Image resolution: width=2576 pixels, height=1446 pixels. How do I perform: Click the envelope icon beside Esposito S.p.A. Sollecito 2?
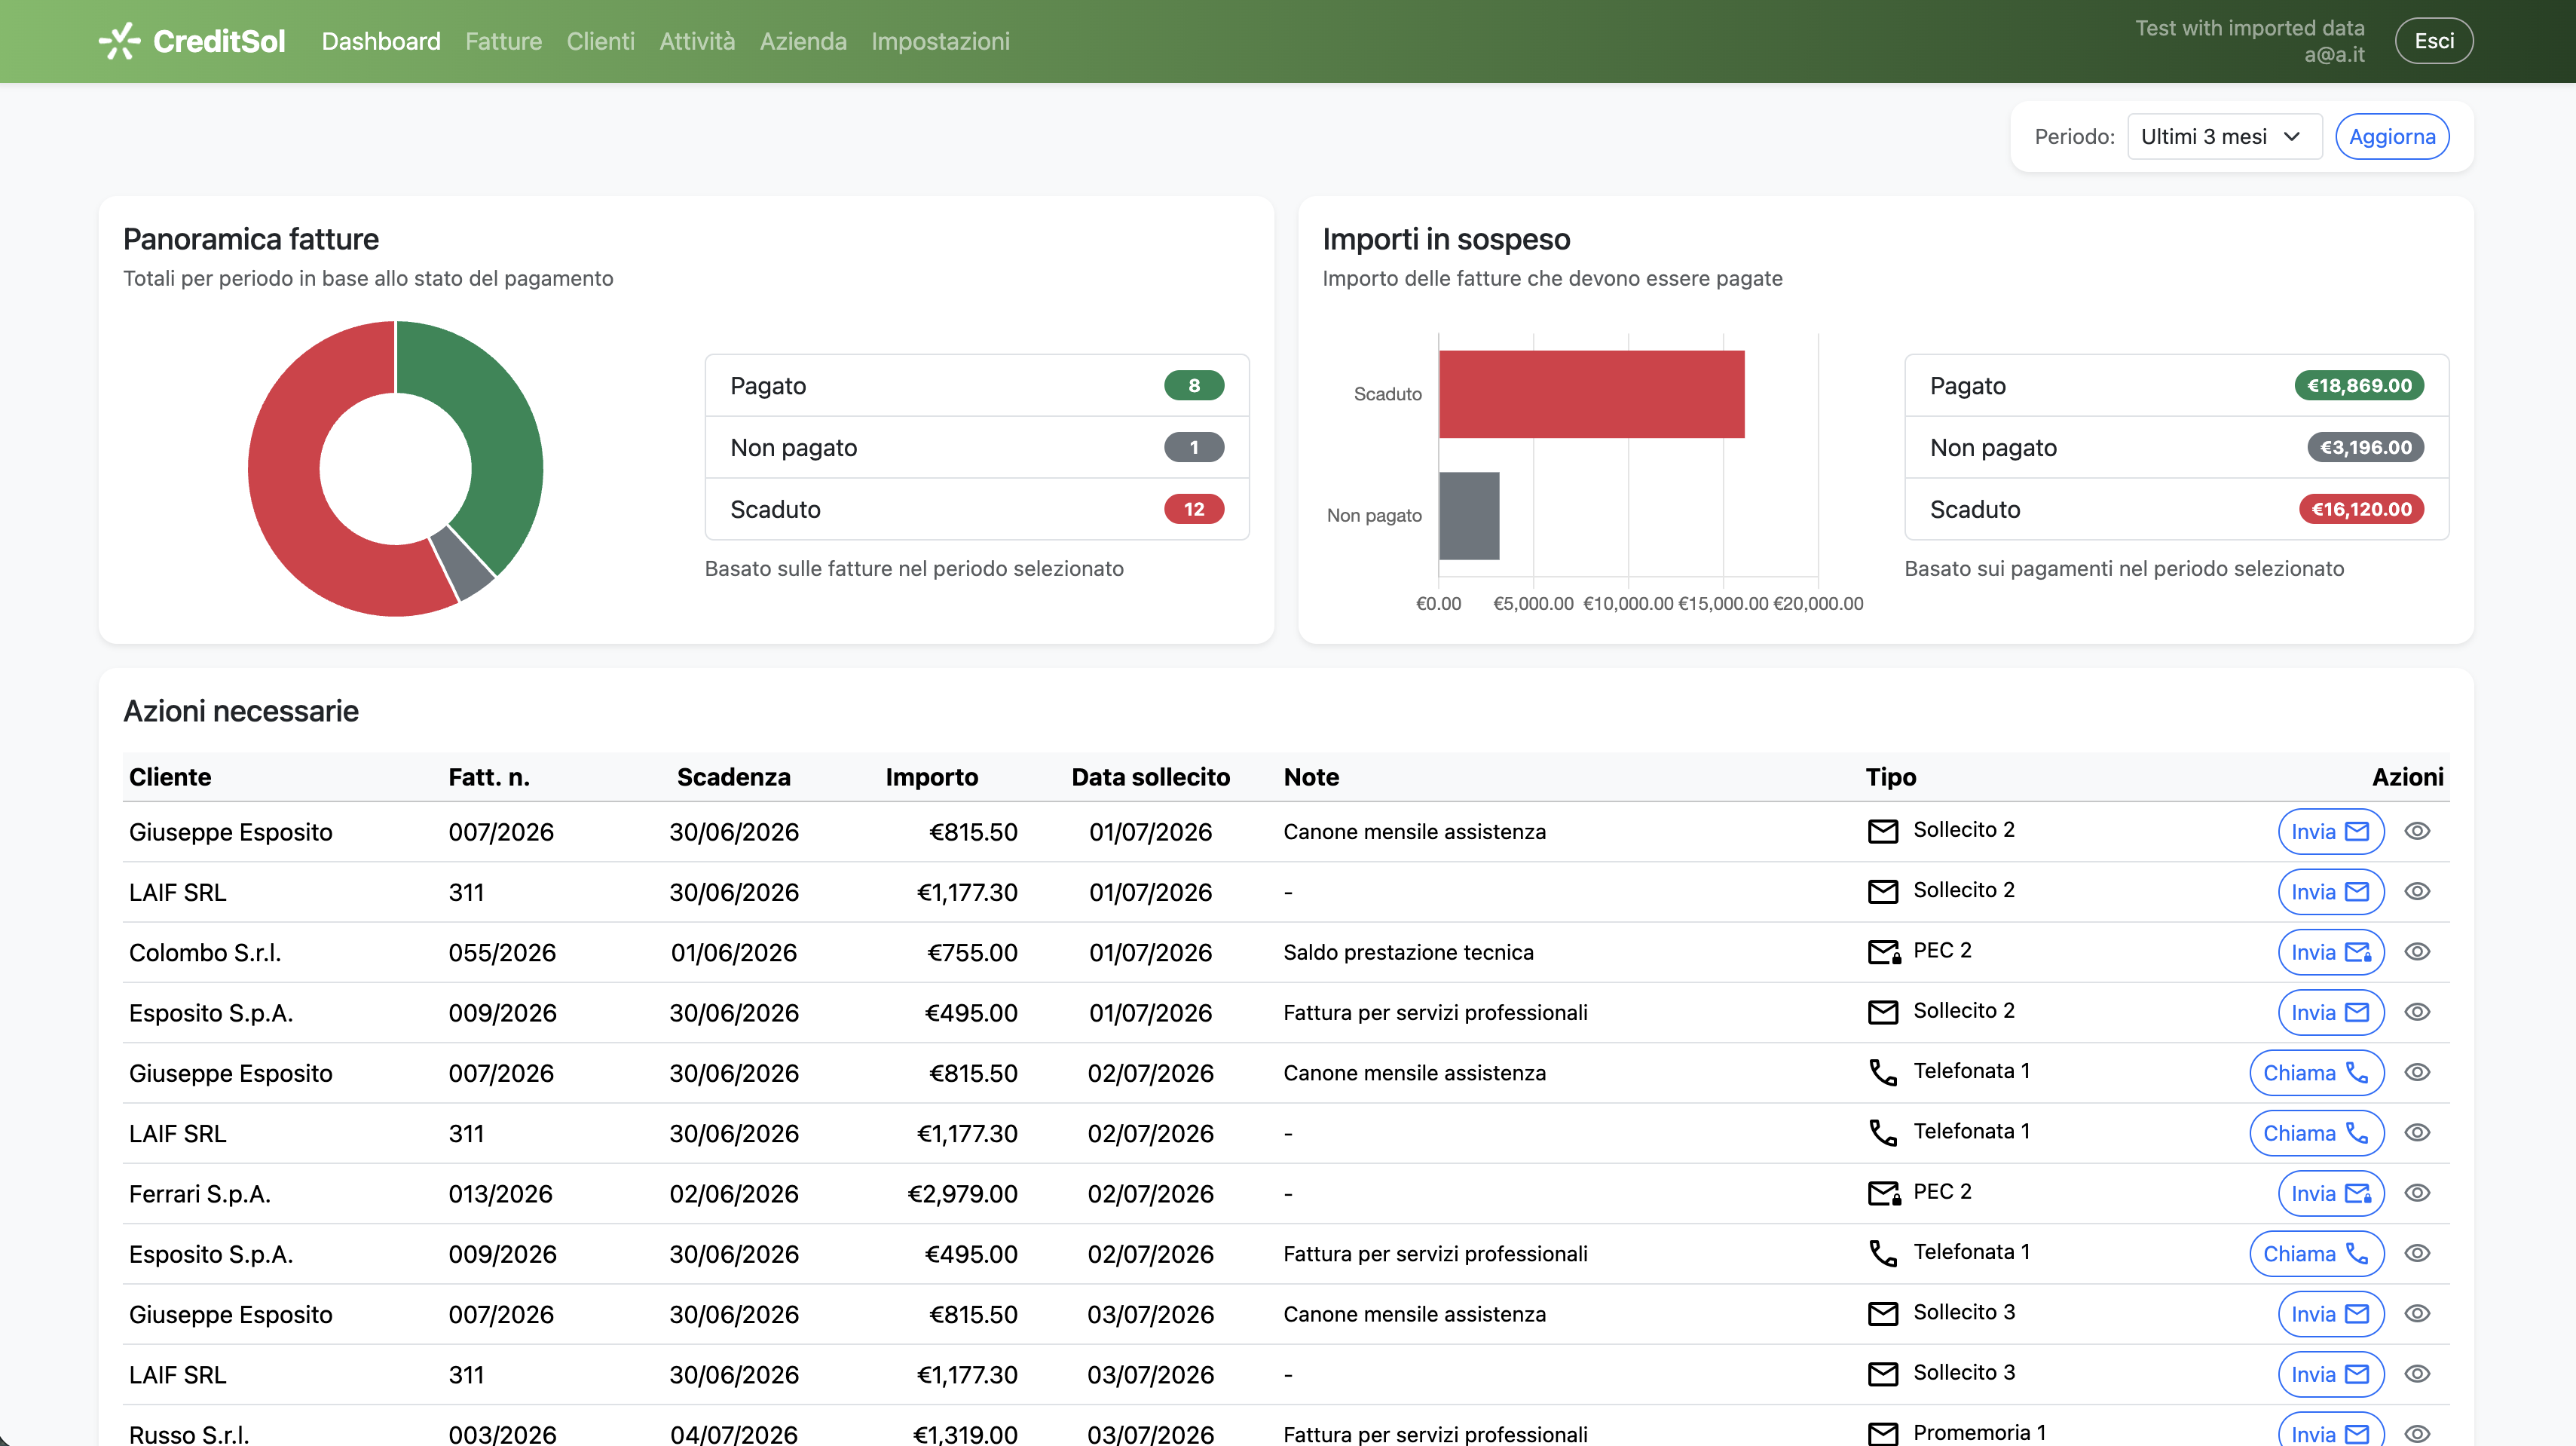coord(1883,1012)
